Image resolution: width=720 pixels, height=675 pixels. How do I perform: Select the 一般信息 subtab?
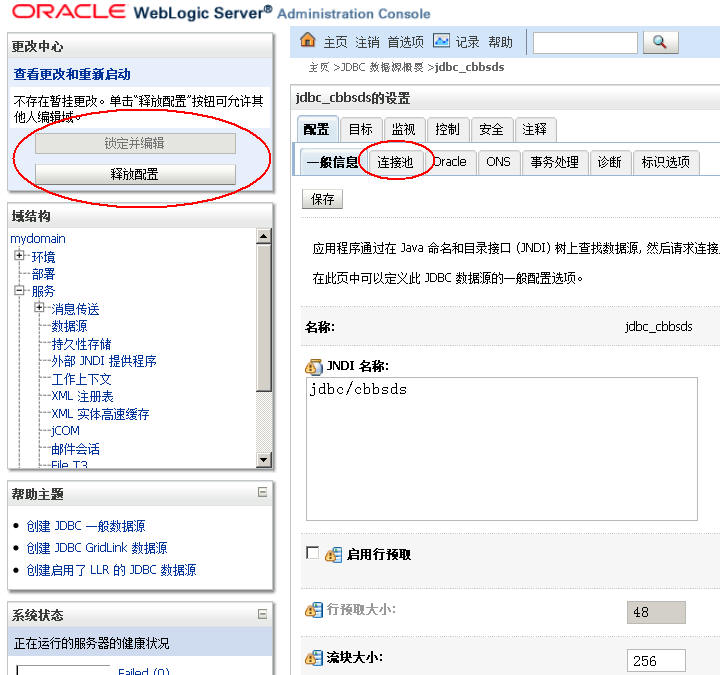[x=332, y=162]
